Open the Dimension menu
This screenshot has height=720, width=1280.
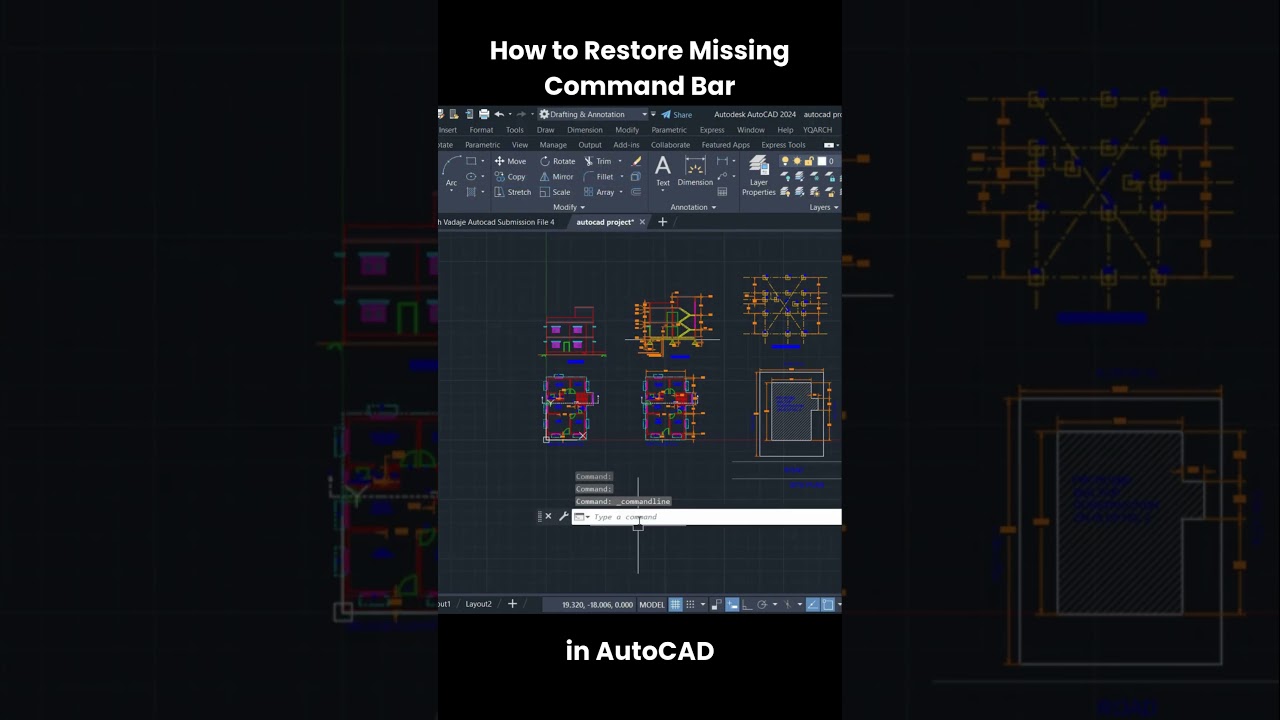[585, 130]
